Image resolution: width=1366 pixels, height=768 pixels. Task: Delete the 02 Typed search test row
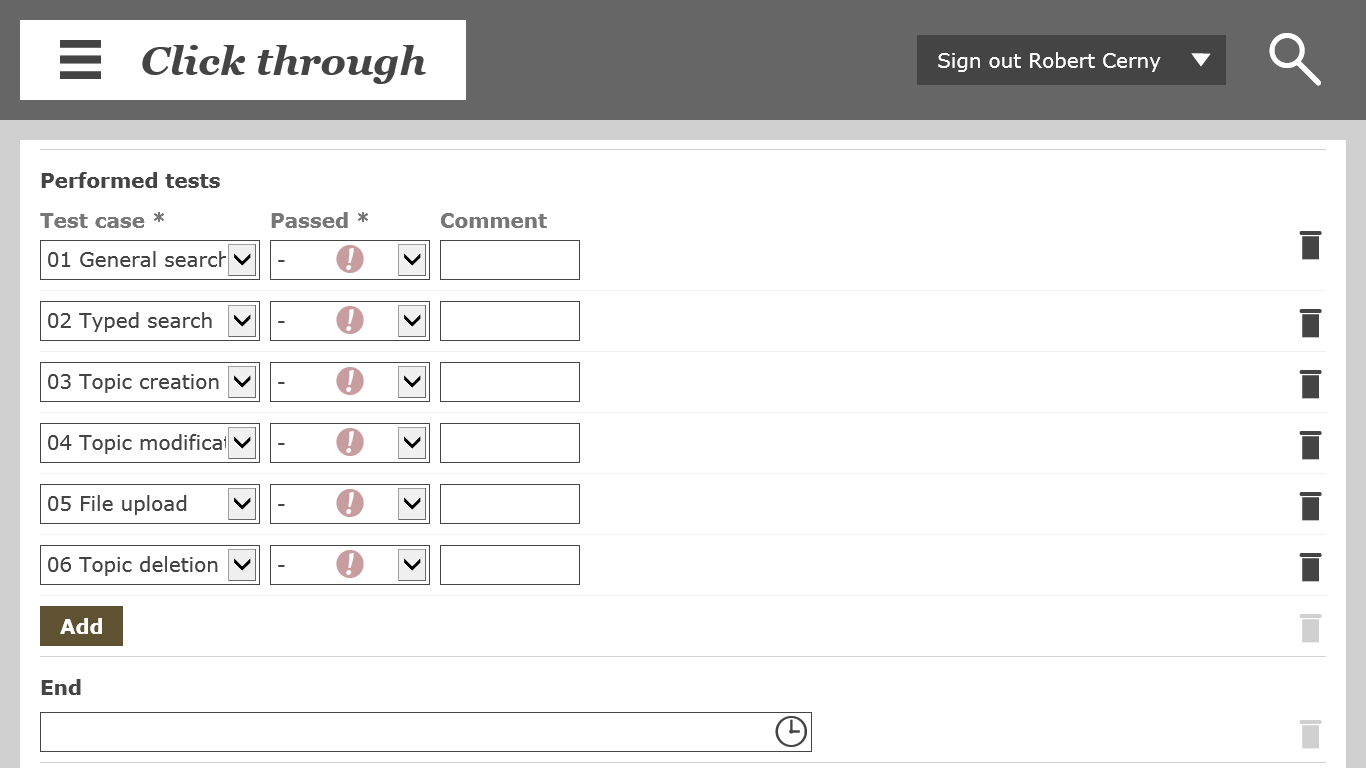(1310, 322)
